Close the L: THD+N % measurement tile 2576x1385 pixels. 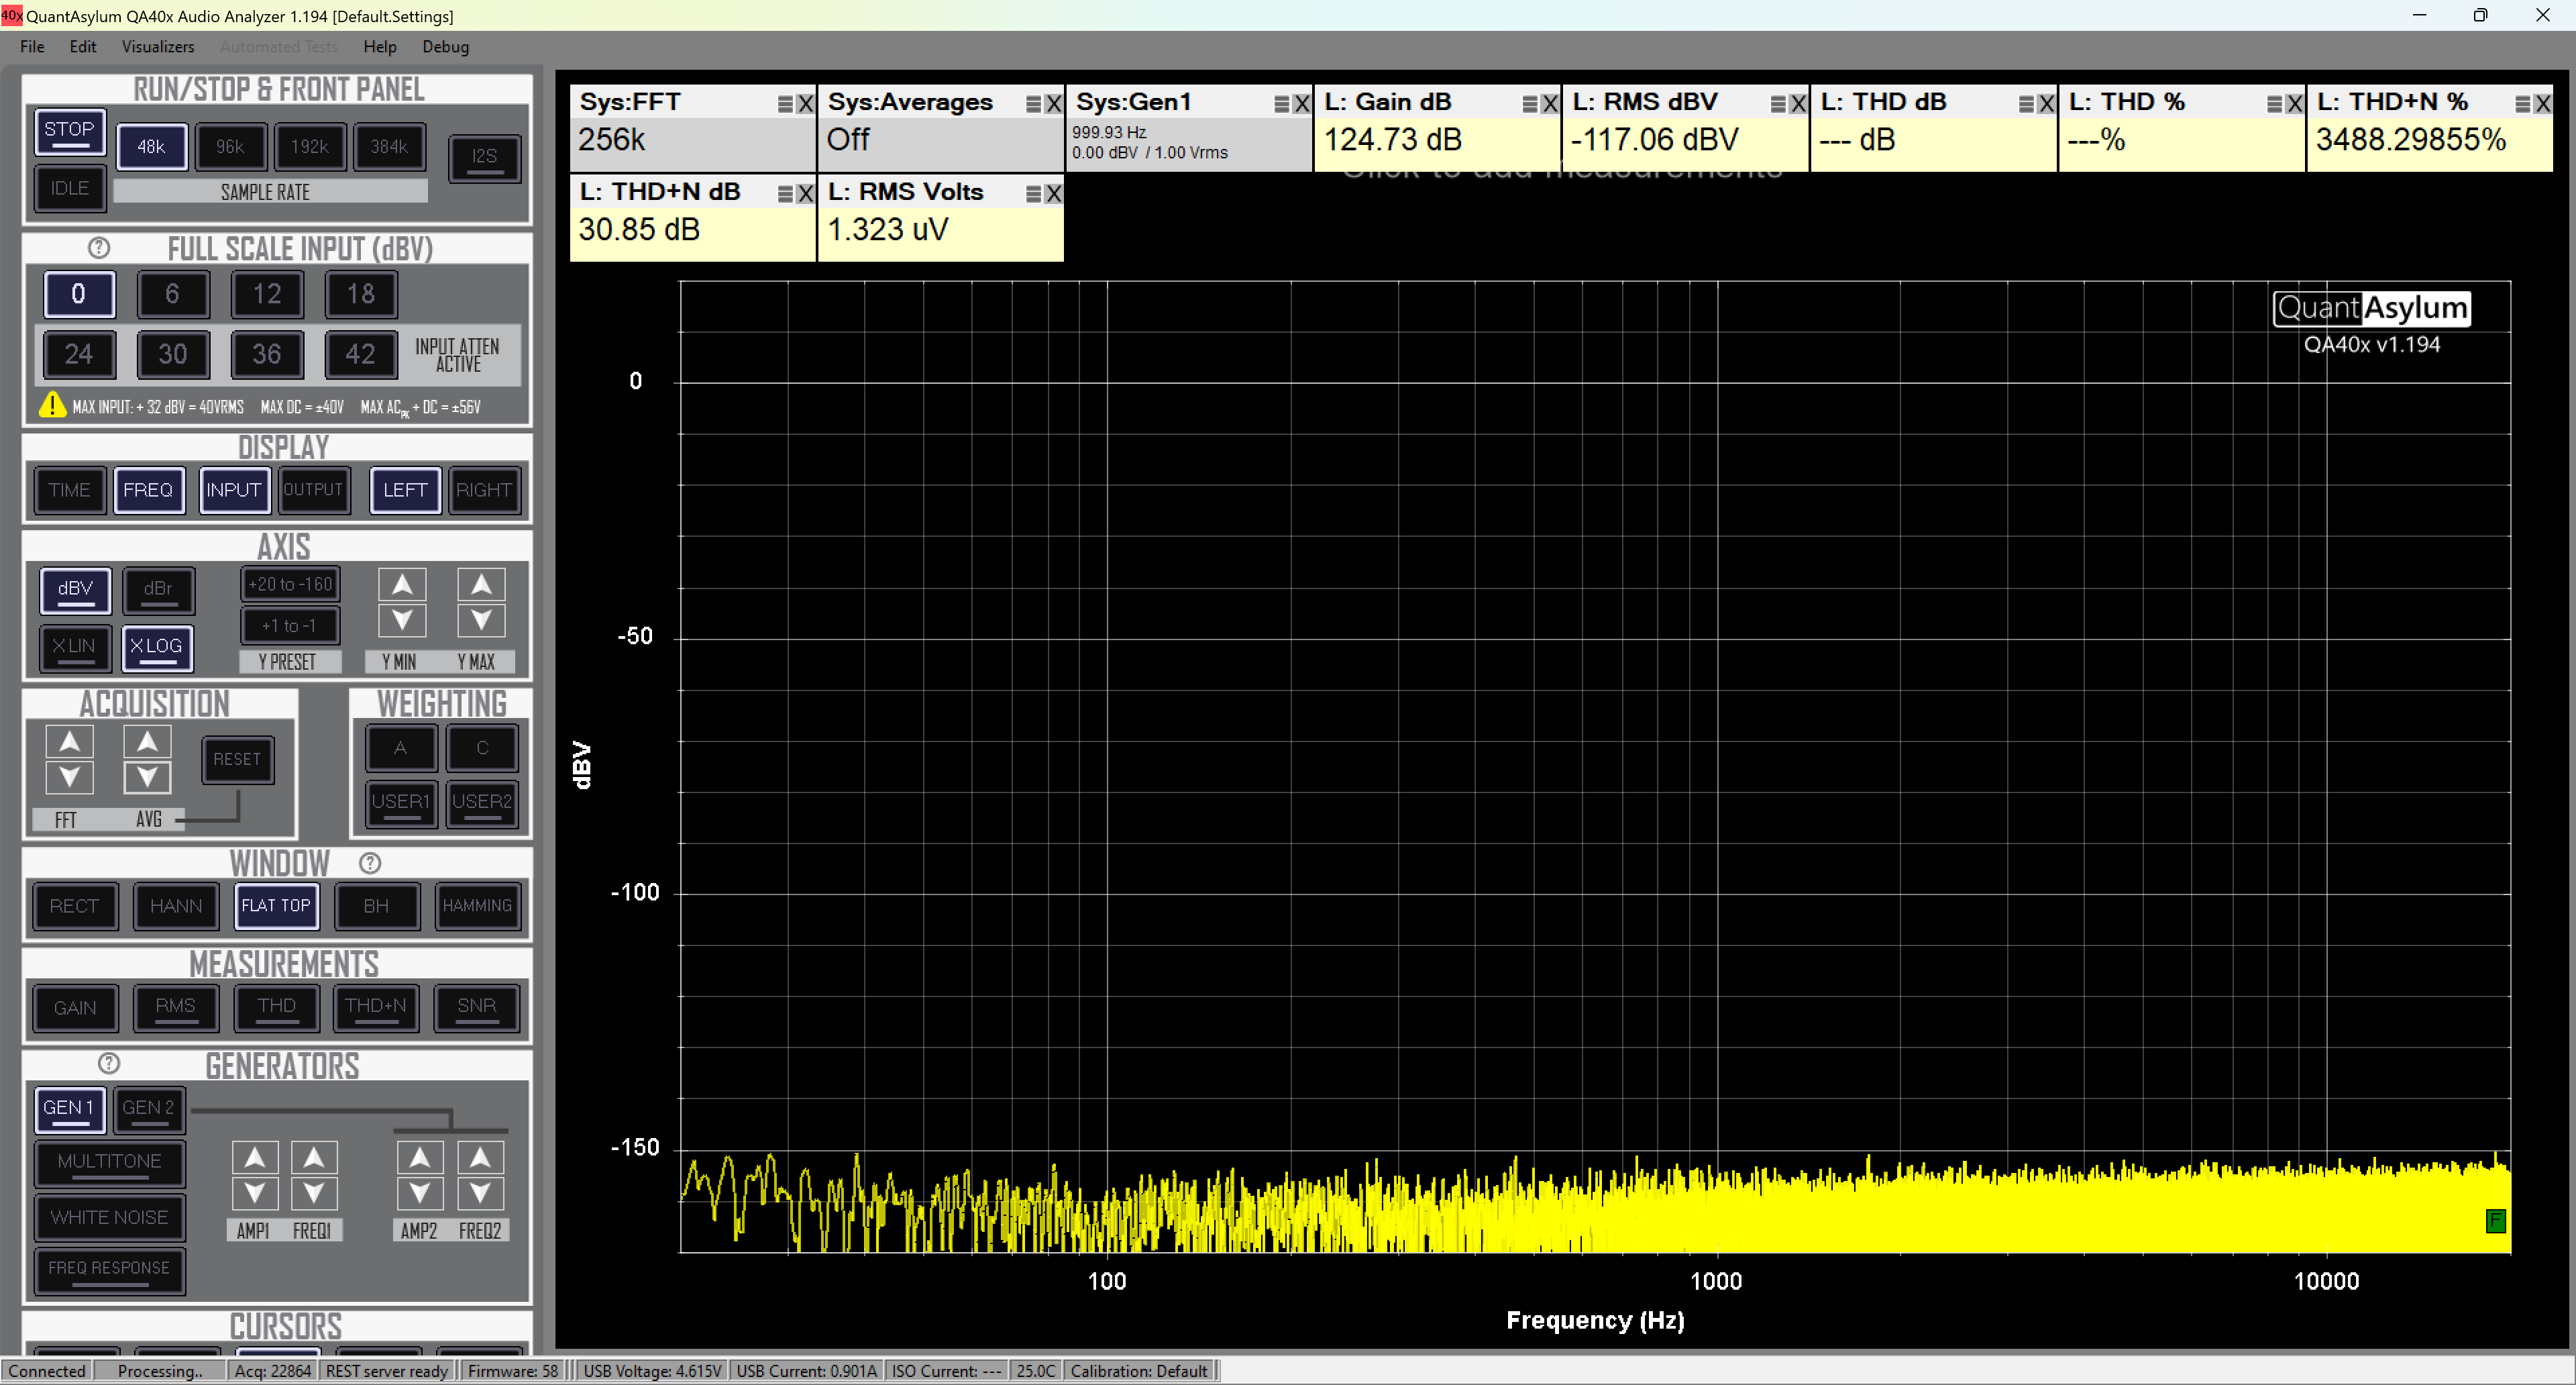coord(2543,104)
